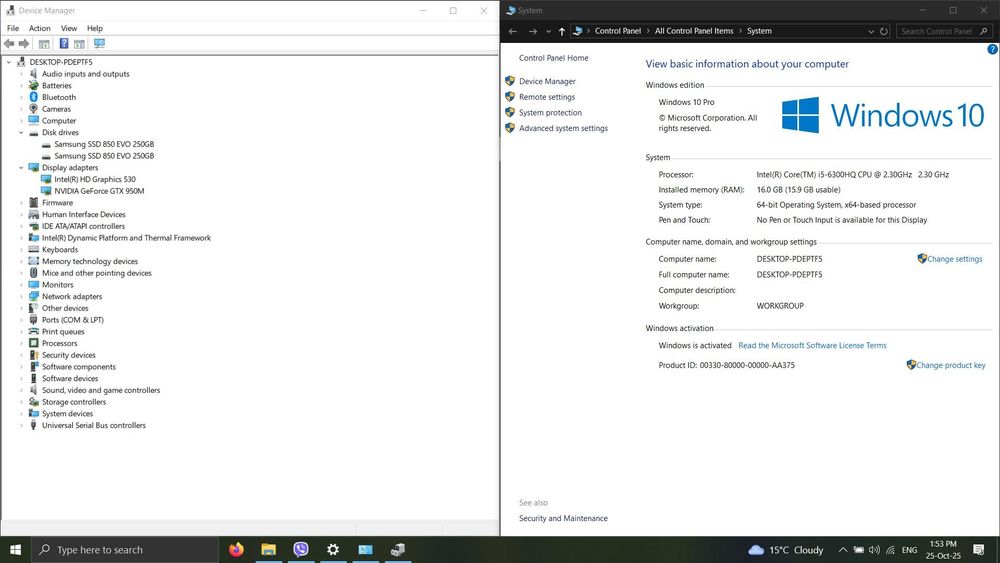Show hidden tray icons with the chevron
Screen dimensions: 1000x563
pos(842,550)
